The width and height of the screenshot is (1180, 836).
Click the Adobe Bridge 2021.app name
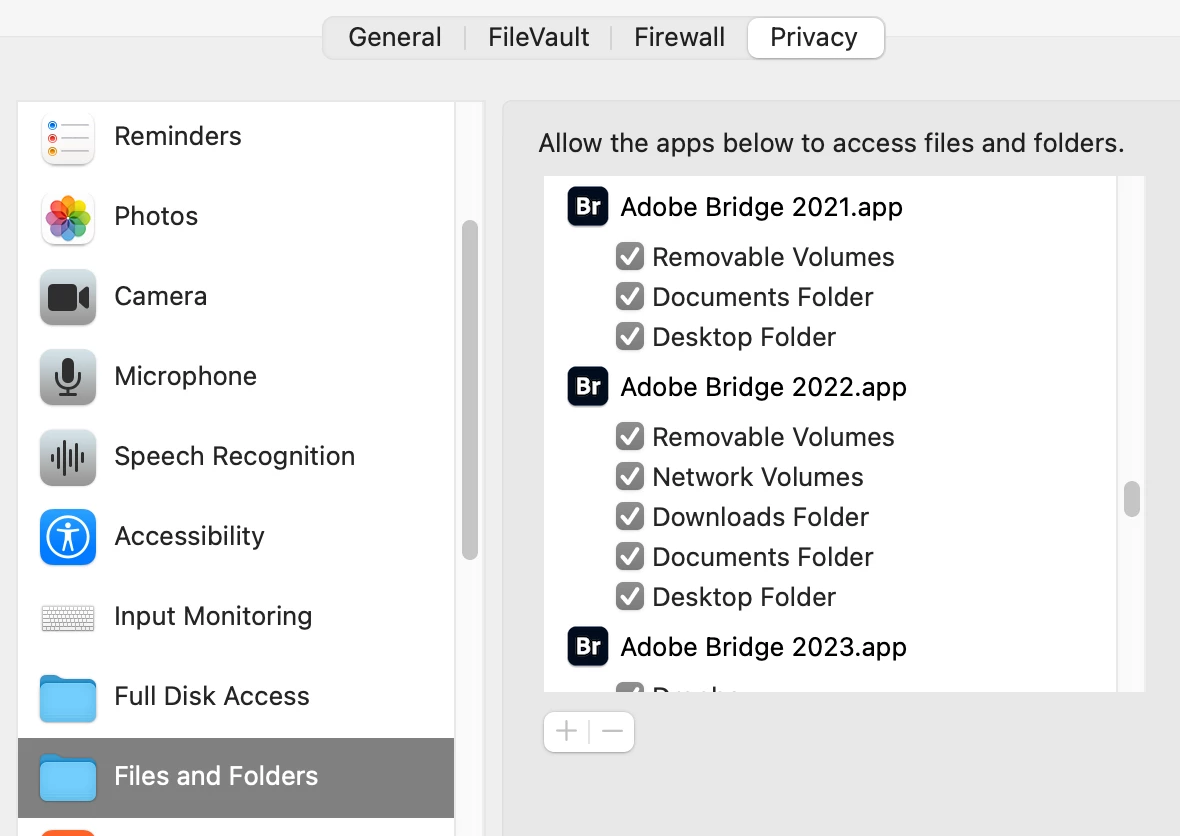(761, 207)
